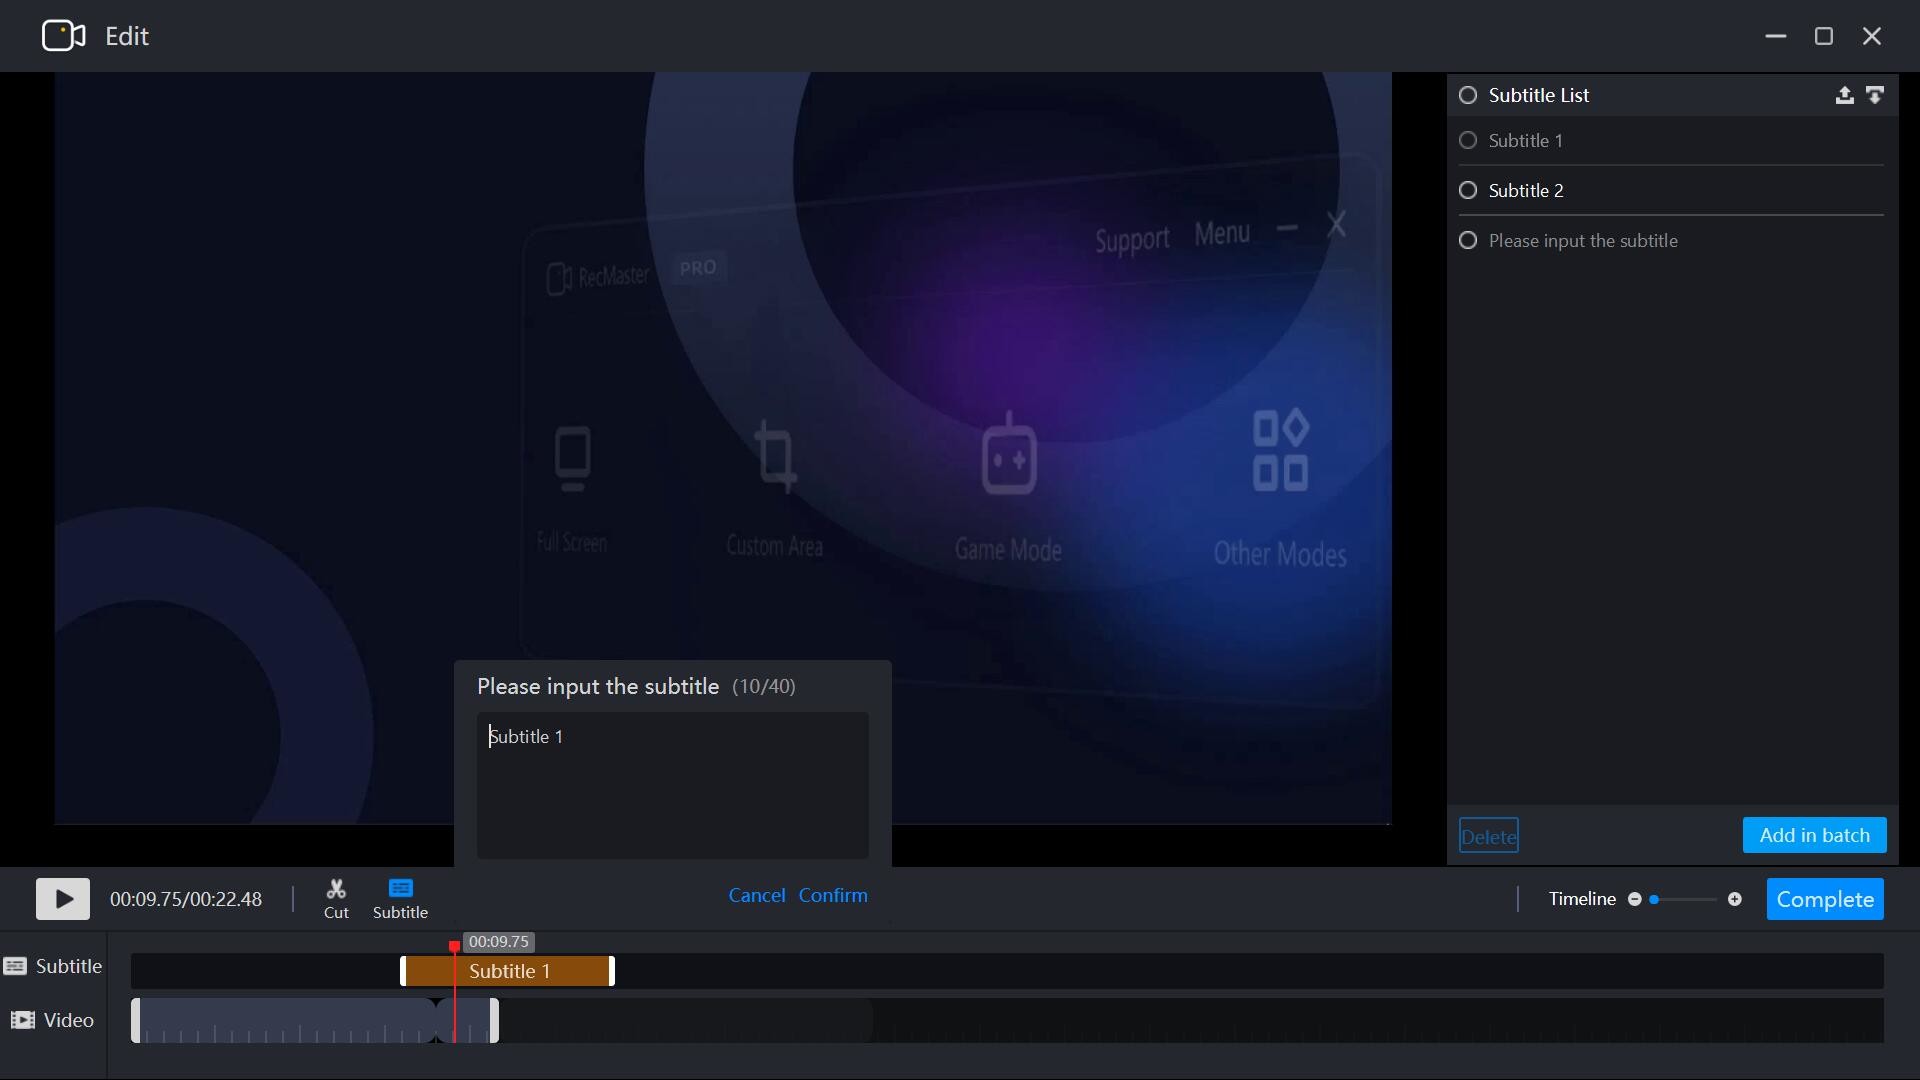Select the Subtitle 1 radio button
Image resolution: width=1920 pixels, height=1080 pixels.
[x=1467, y=140]
